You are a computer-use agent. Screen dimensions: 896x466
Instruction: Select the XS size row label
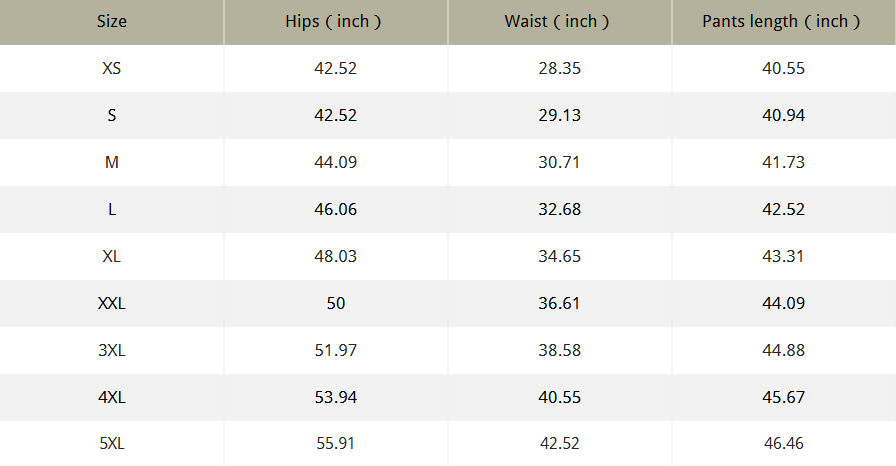click(x=112, y=69)
